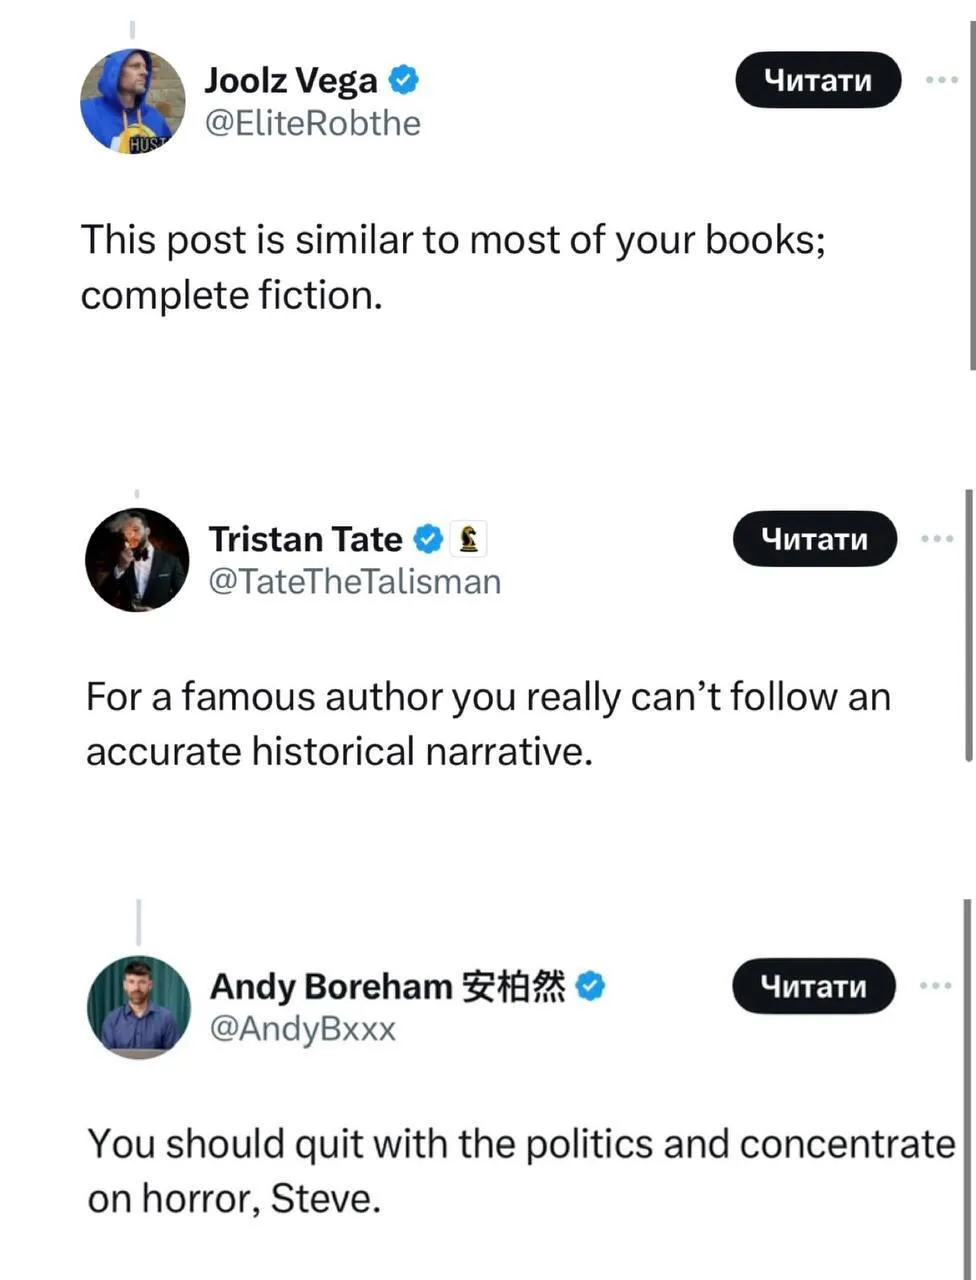Image resolution: width=976 pixels, height=1280 pixels.
Task: Open @EliteRobthe's profile via handle link
Action: pyautogui.click(x=313, y=123)
